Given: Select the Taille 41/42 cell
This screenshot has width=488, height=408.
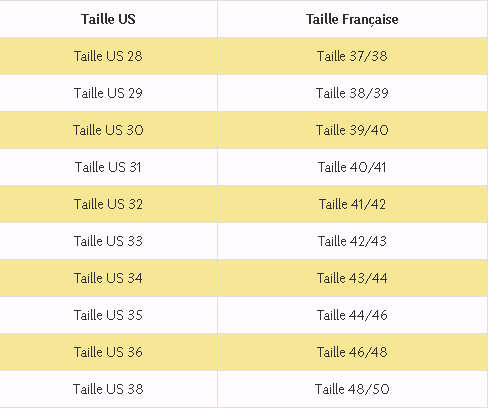Looking at the screenshot, I should [x=352, y=204].
